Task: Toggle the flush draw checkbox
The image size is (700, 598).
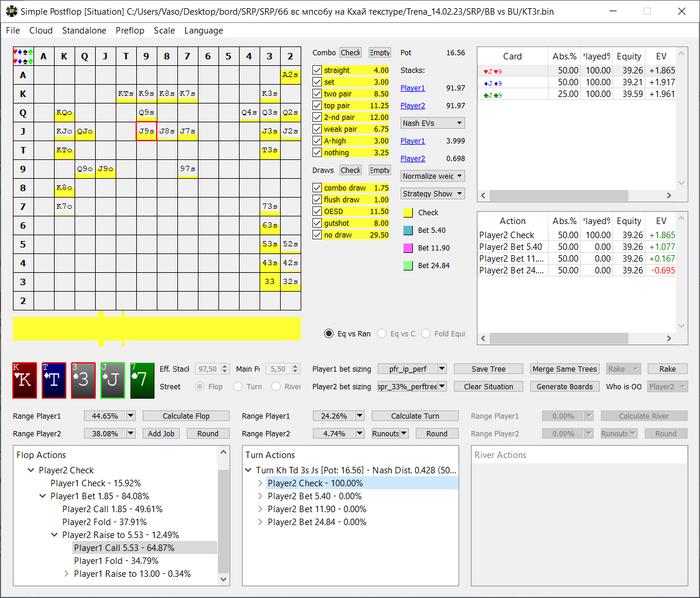Action: tap(318, 200)
